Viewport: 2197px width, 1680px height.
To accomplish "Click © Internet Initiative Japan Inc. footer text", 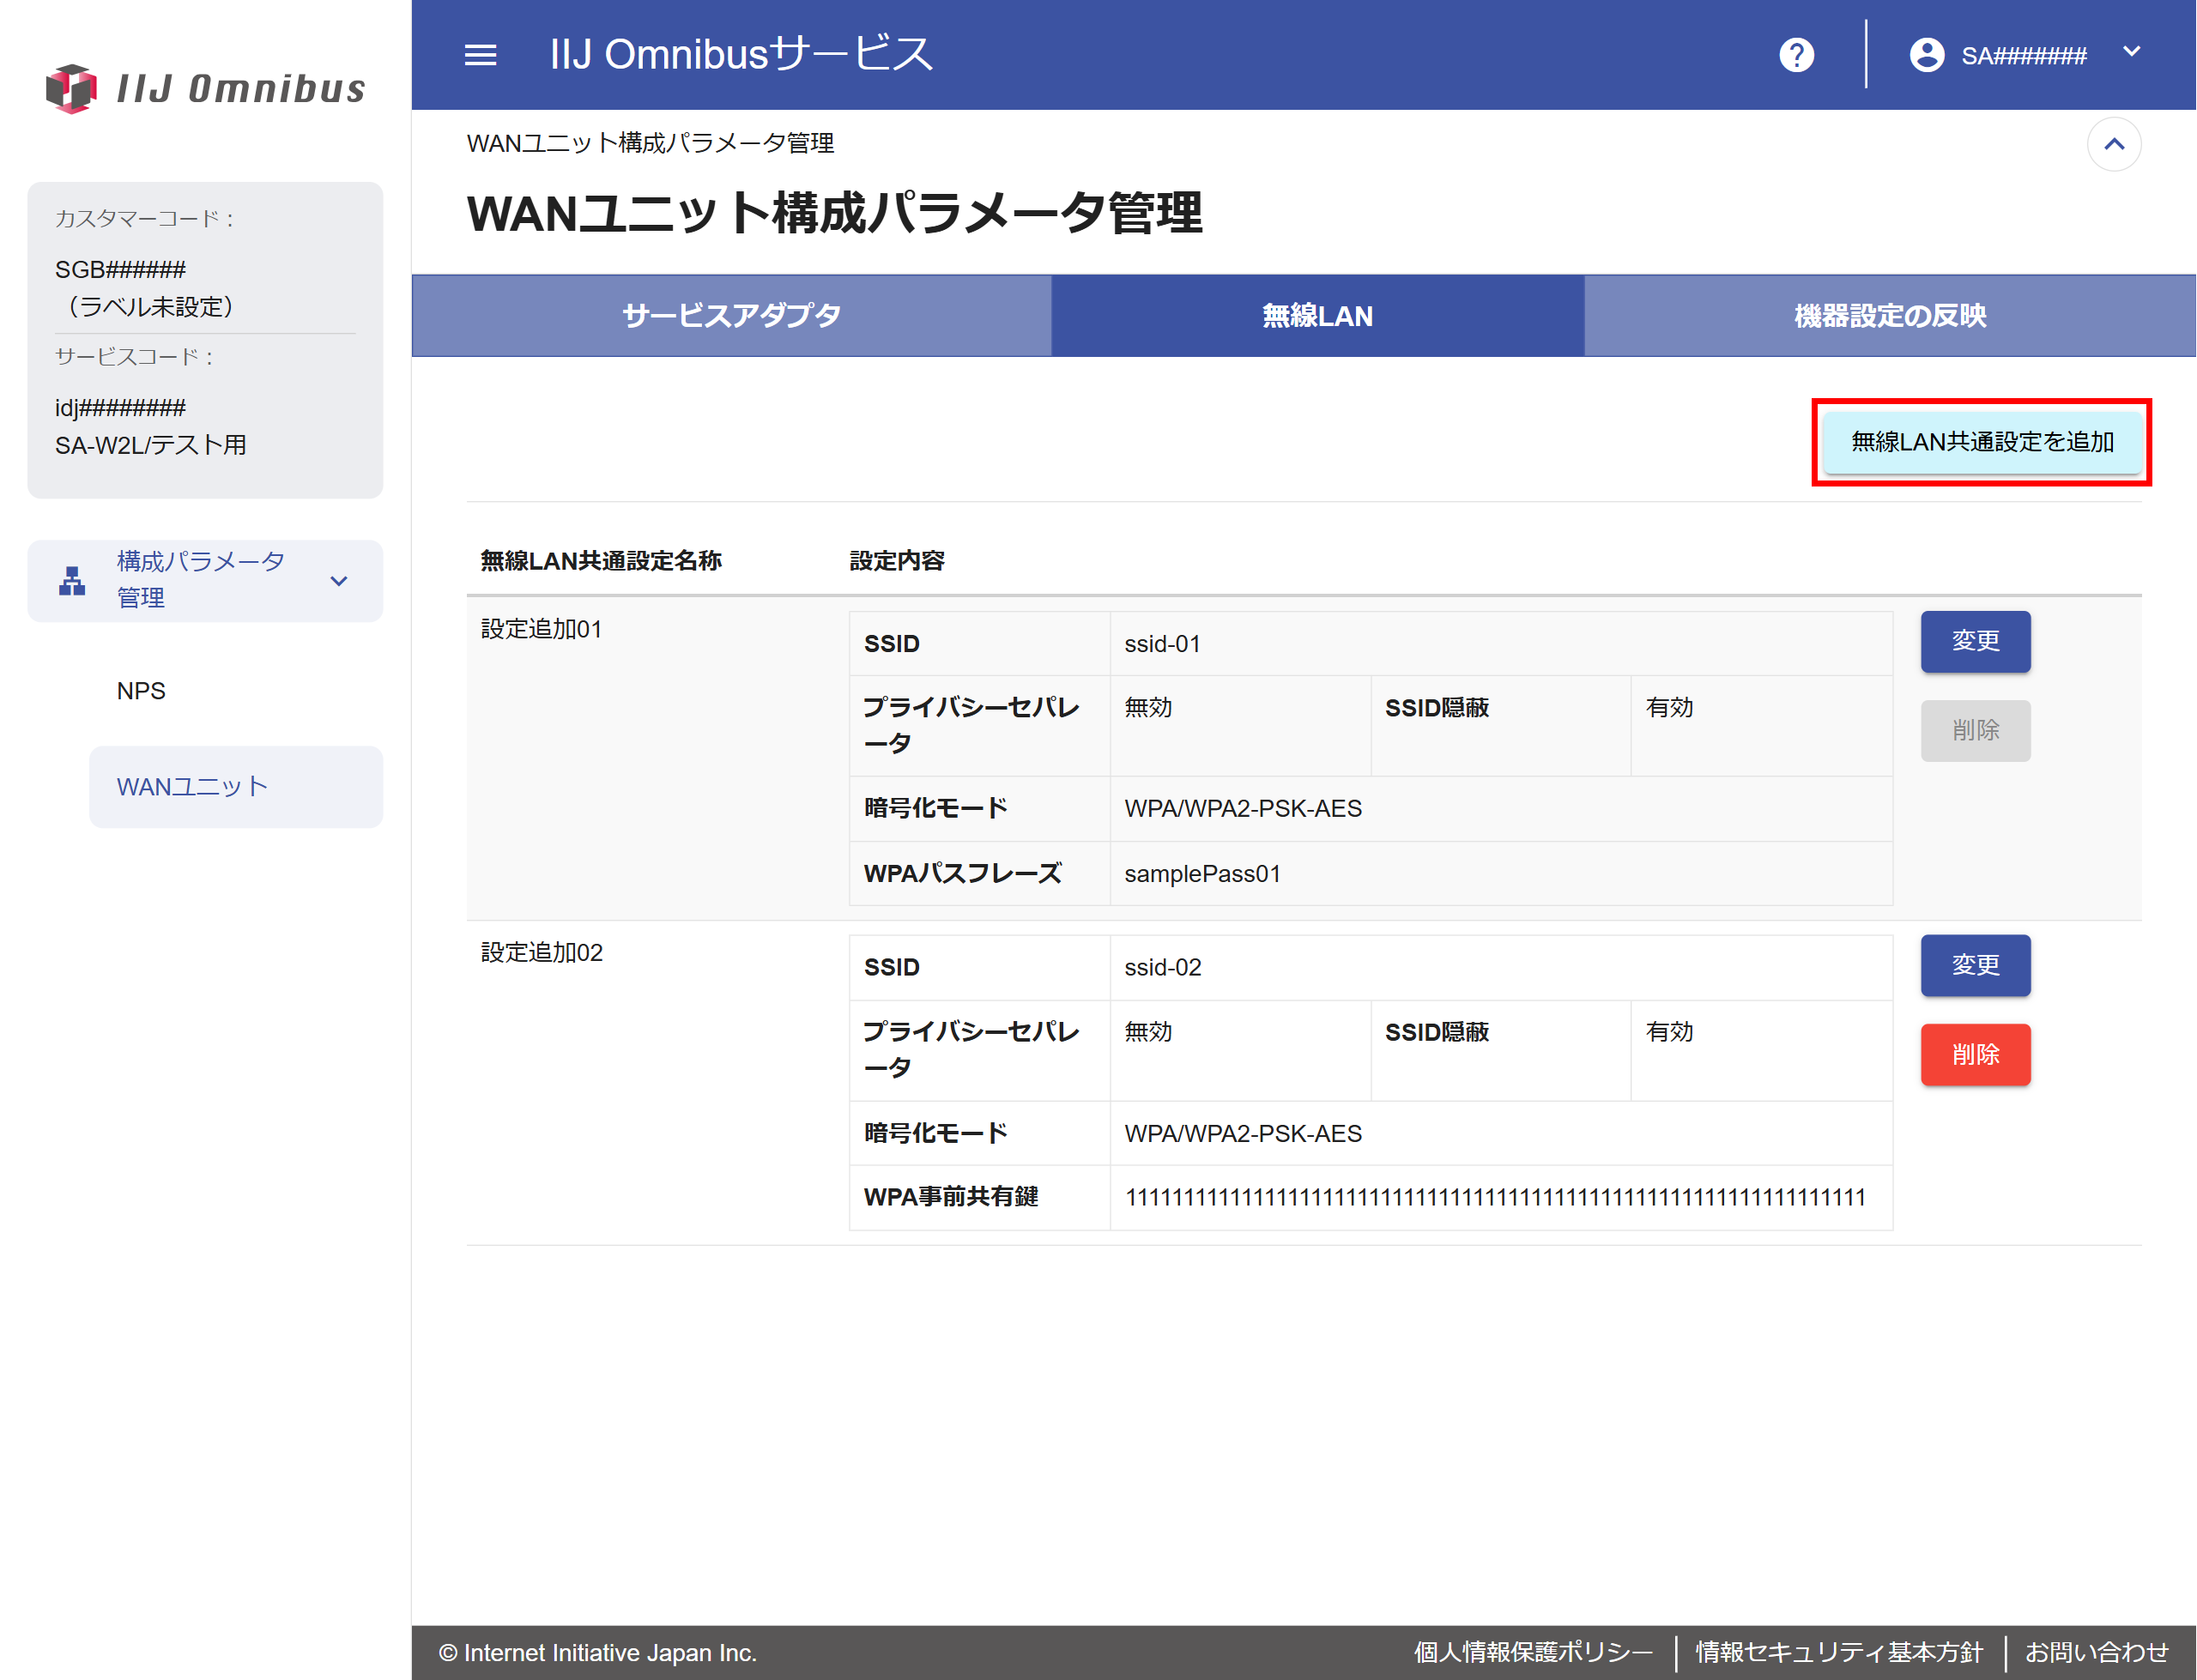I will point(598,1653).
